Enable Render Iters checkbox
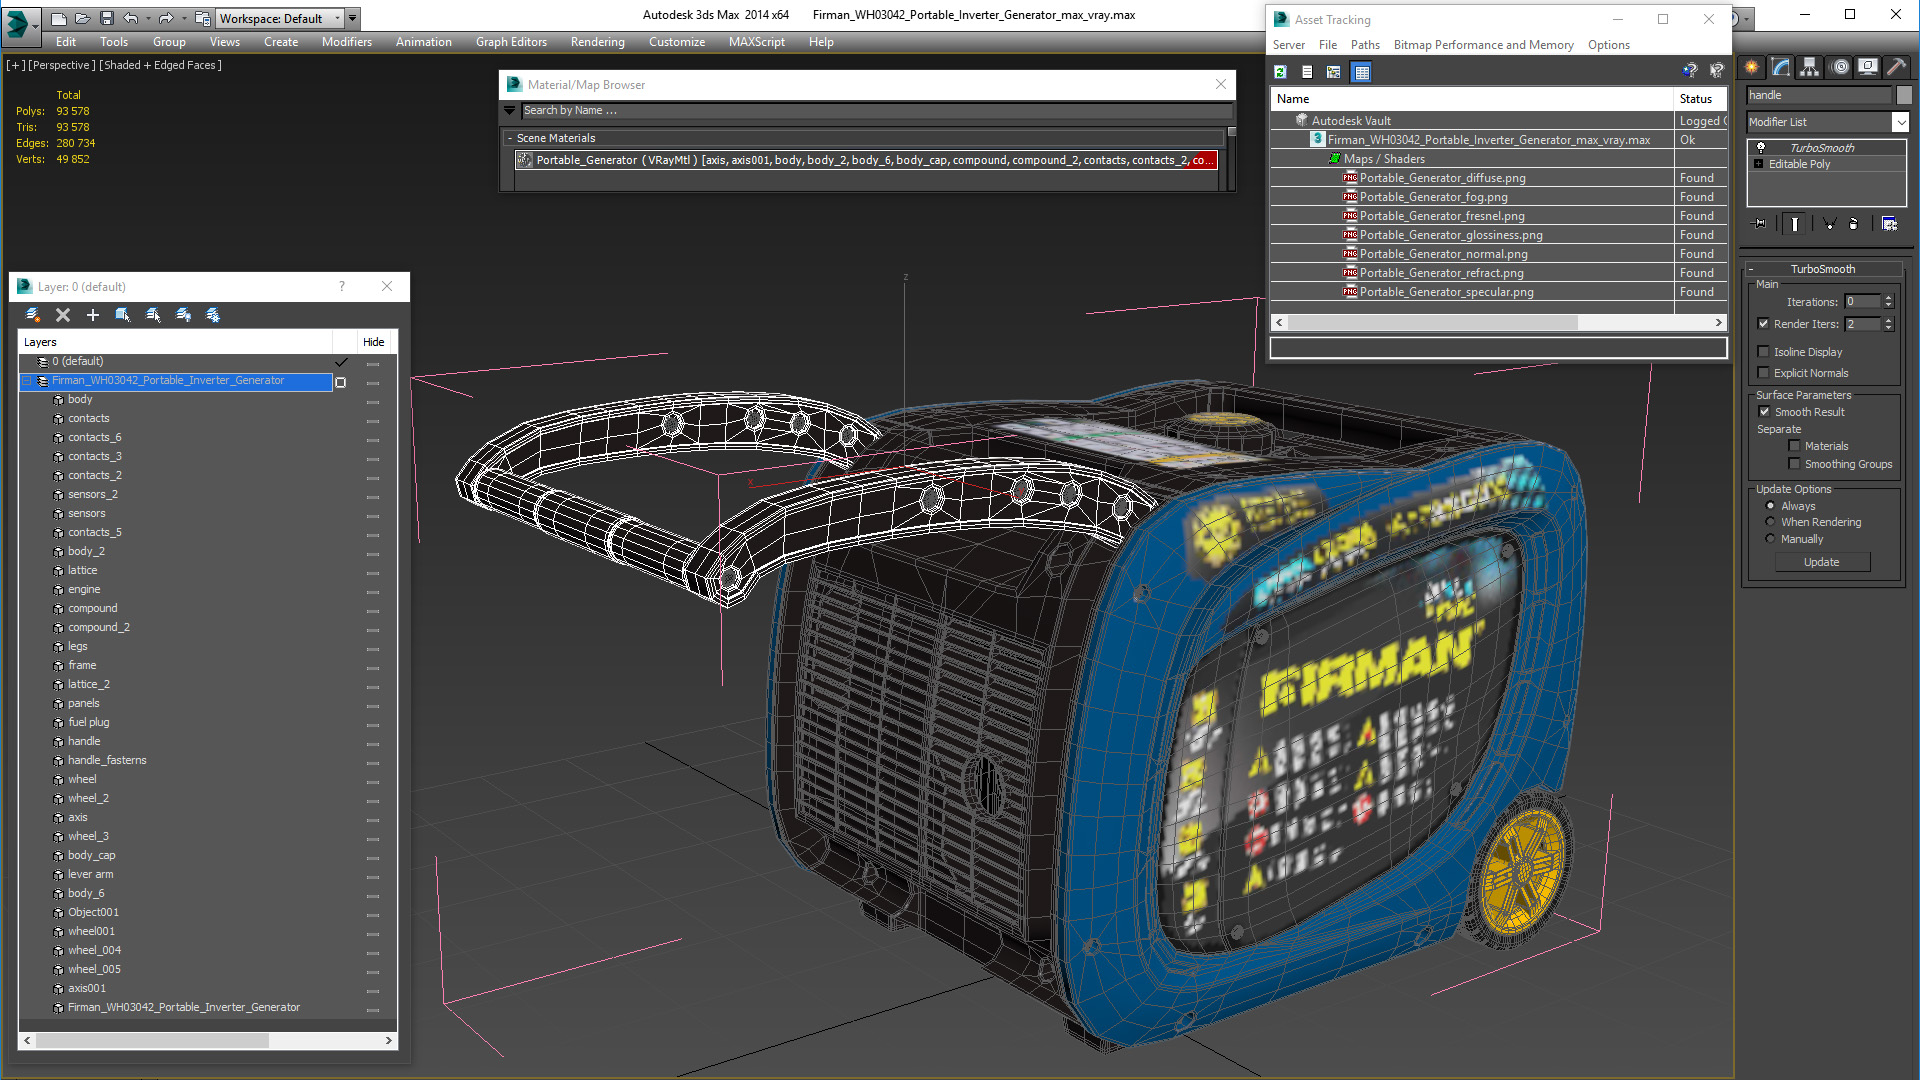This screenshot has height=1080, width=1920. click(1764, 324)
